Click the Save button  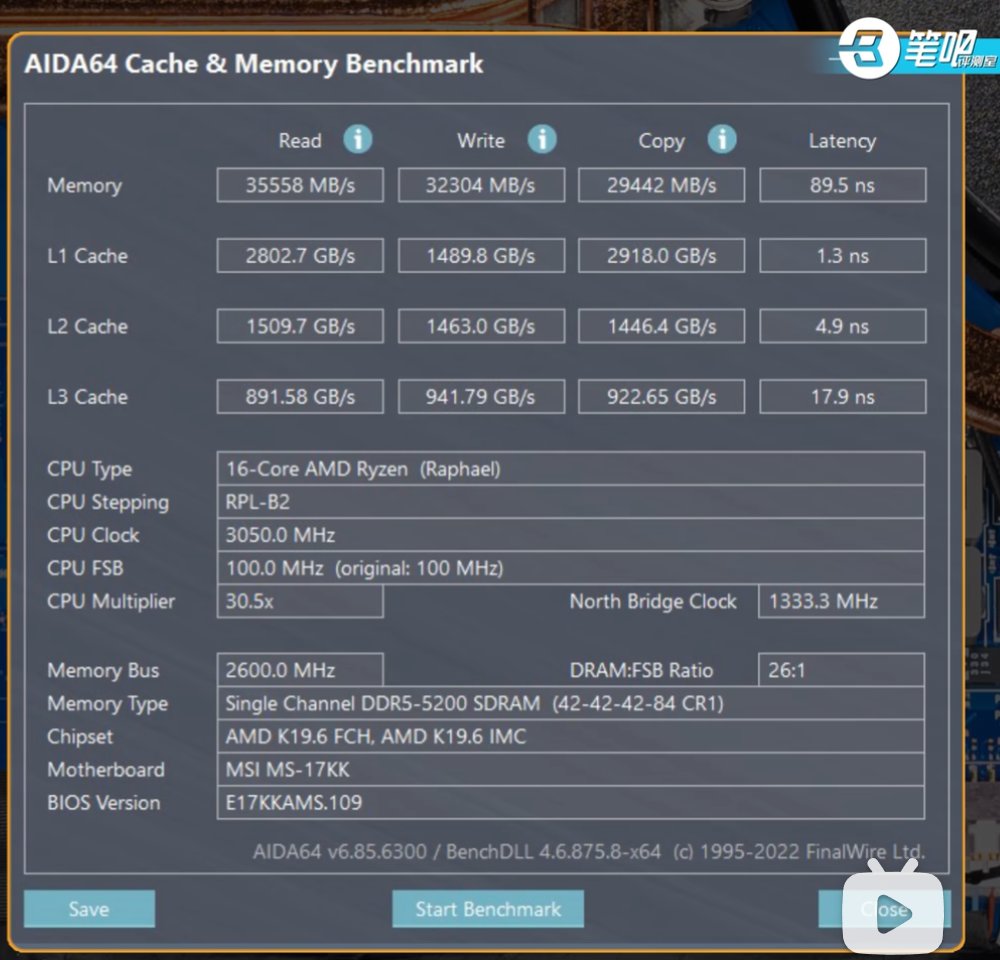coord(89,908)
